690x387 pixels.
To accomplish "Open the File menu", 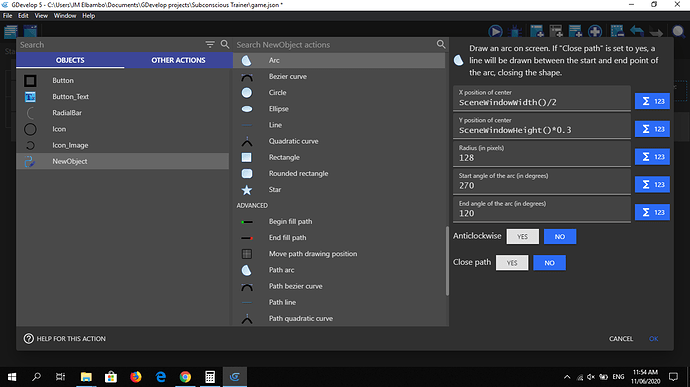I will (x=7, y=16).
